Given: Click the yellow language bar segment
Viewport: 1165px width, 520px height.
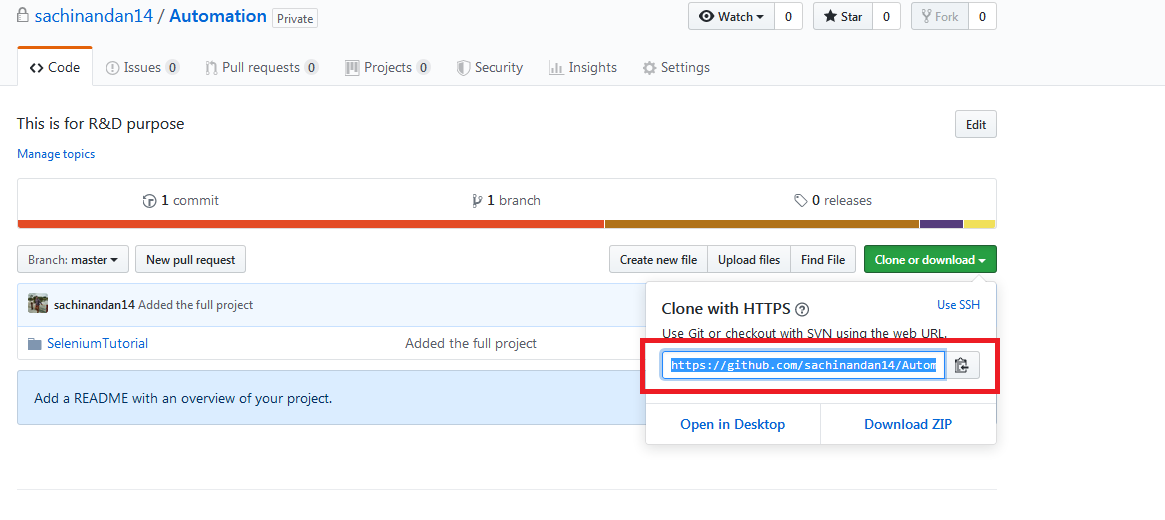Looking at the screenshot, I should tap(980, 224).
